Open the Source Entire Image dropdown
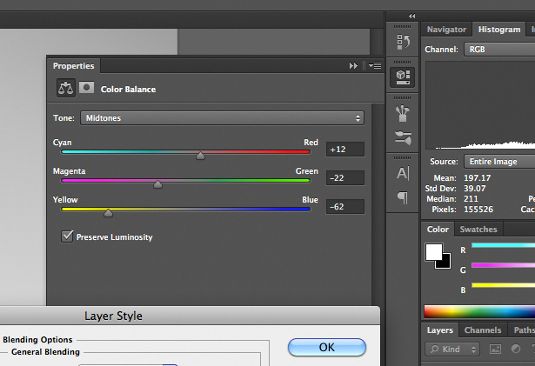535x366 pixels. pyautogui.click(x=500, y=162)
